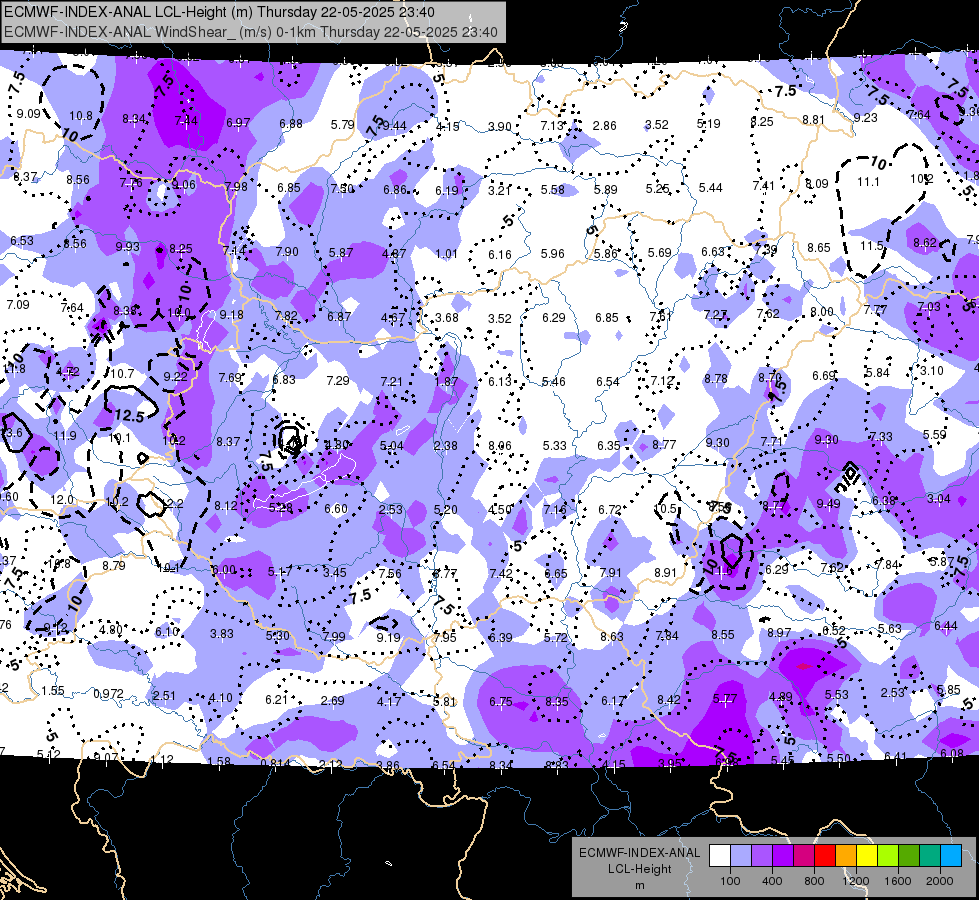Click the legend tick label '800'
The image size is (979, 900).
coord(814,881)
